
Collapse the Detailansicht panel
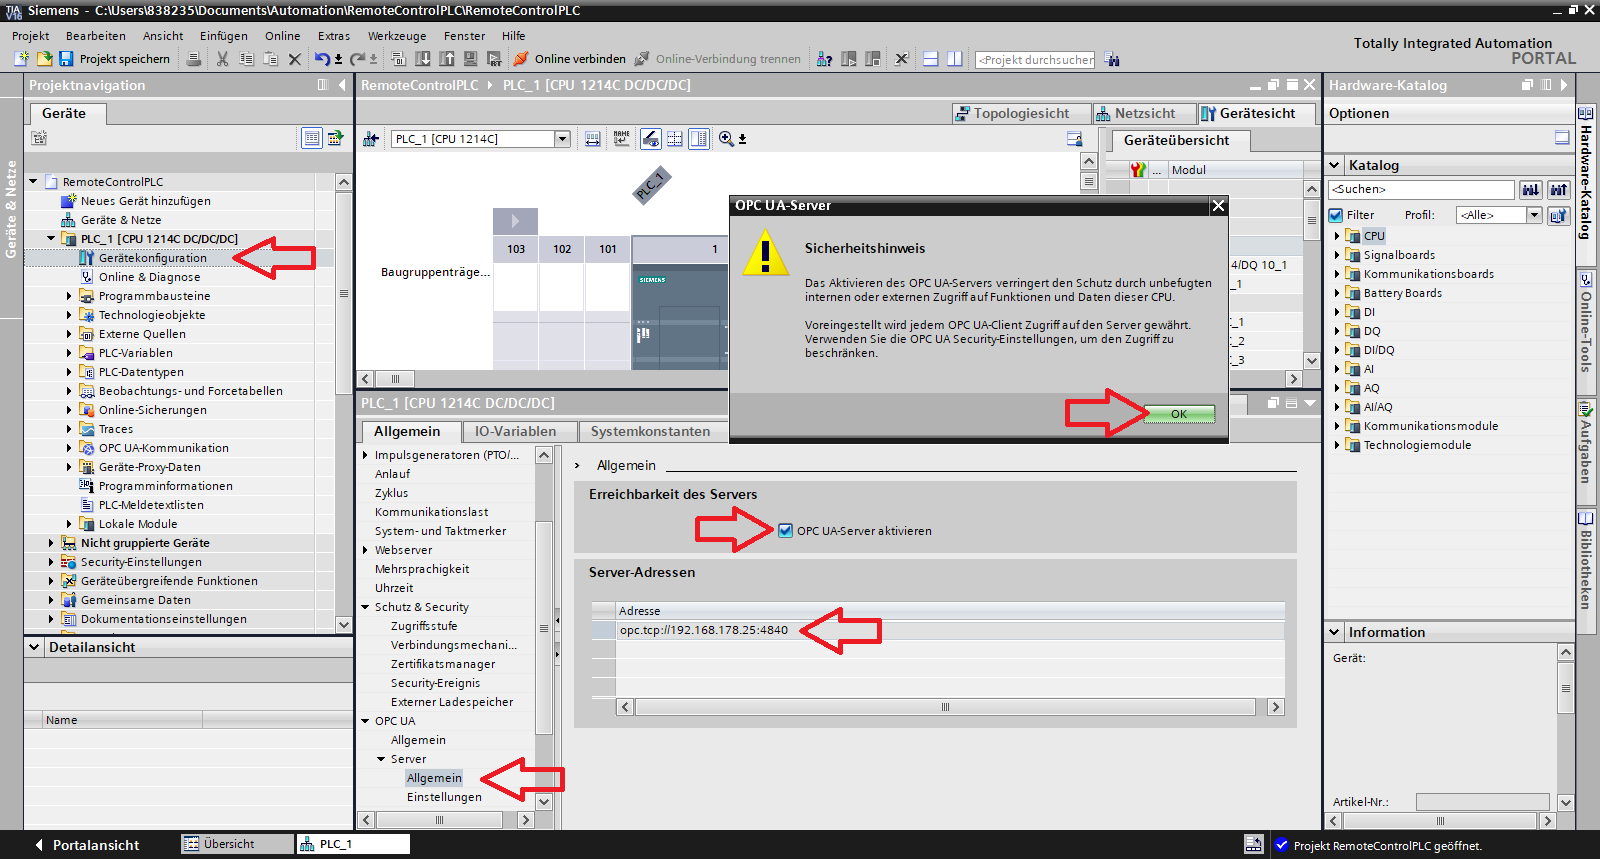tap(35, 647)
